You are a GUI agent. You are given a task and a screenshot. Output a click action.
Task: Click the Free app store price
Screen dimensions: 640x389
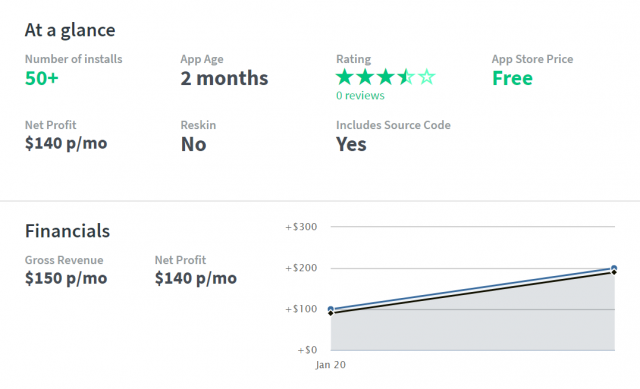click(x=512, y=78)
